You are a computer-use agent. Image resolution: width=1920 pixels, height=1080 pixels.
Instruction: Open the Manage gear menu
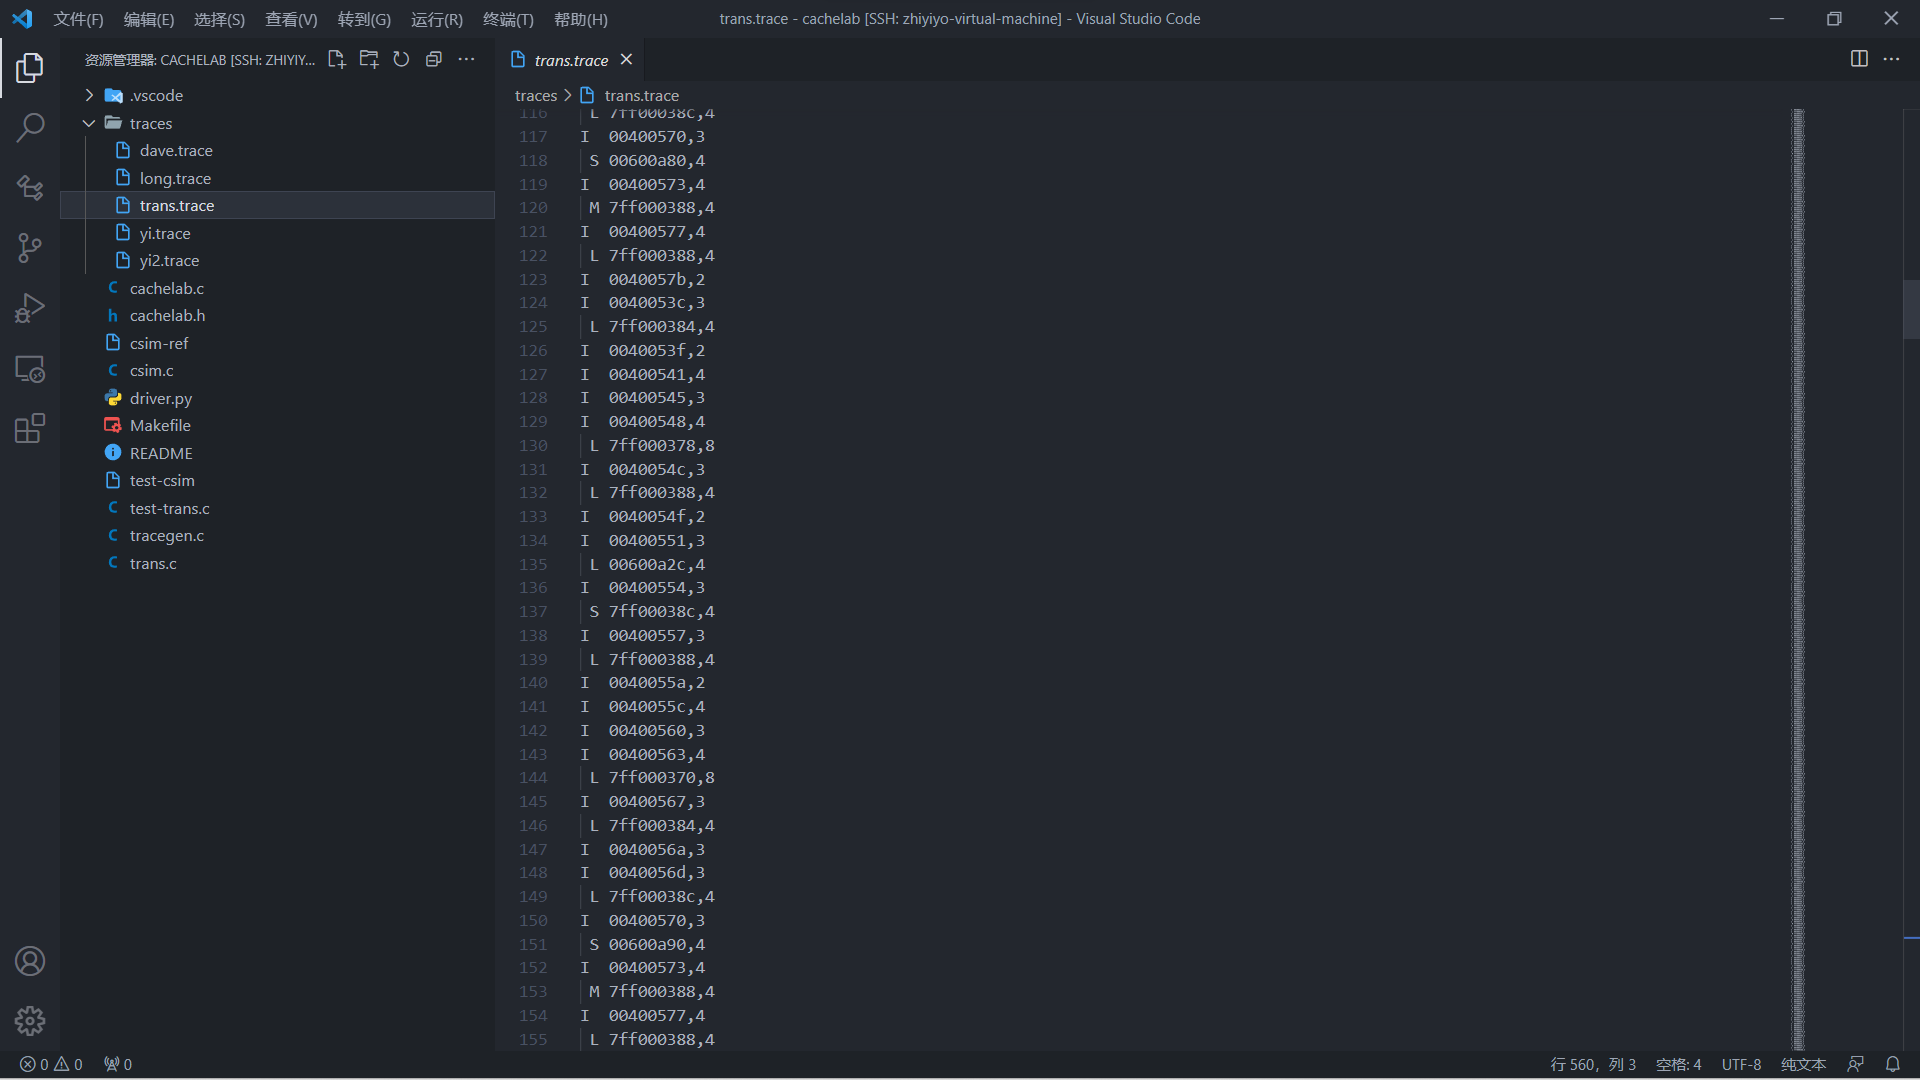(30, 1021)
